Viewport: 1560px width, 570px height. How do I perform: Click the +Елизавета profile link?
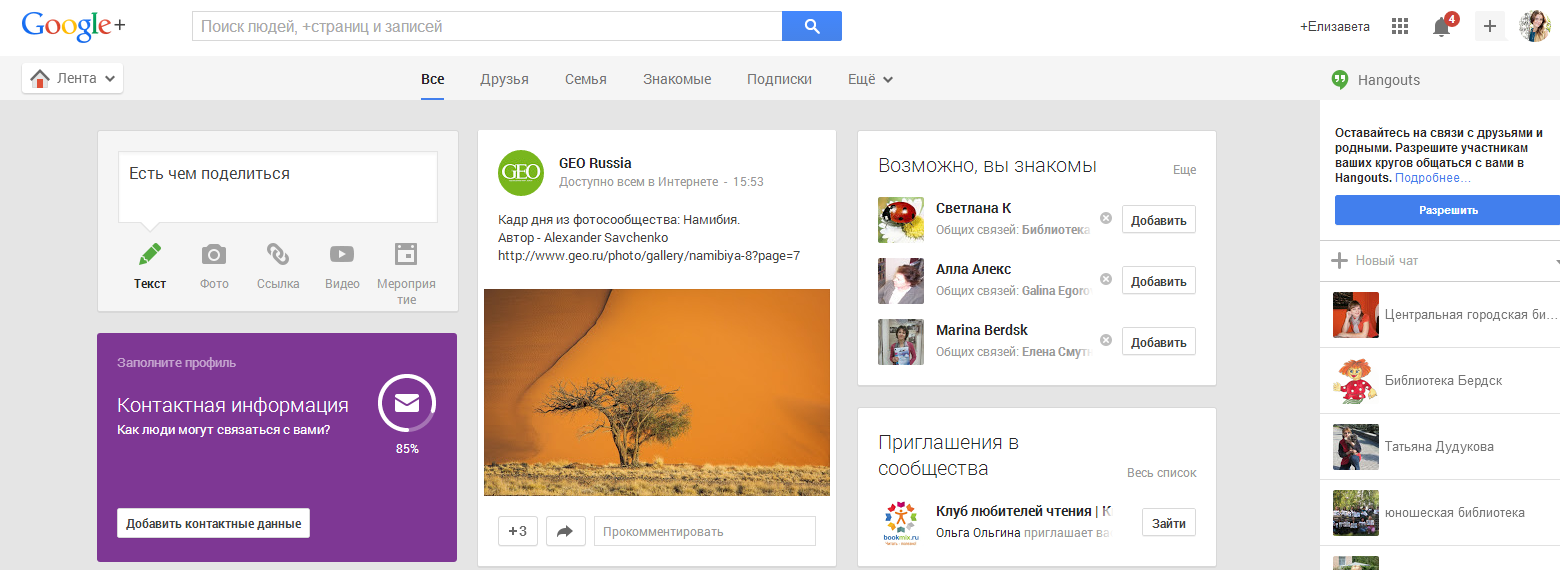tap(1335, 27)
